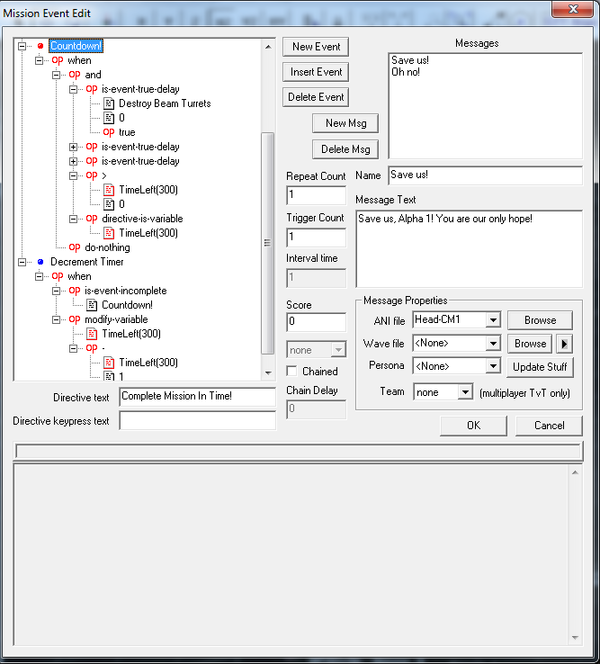
Task: Click the red Countdown! event icon
Action: 40,46
